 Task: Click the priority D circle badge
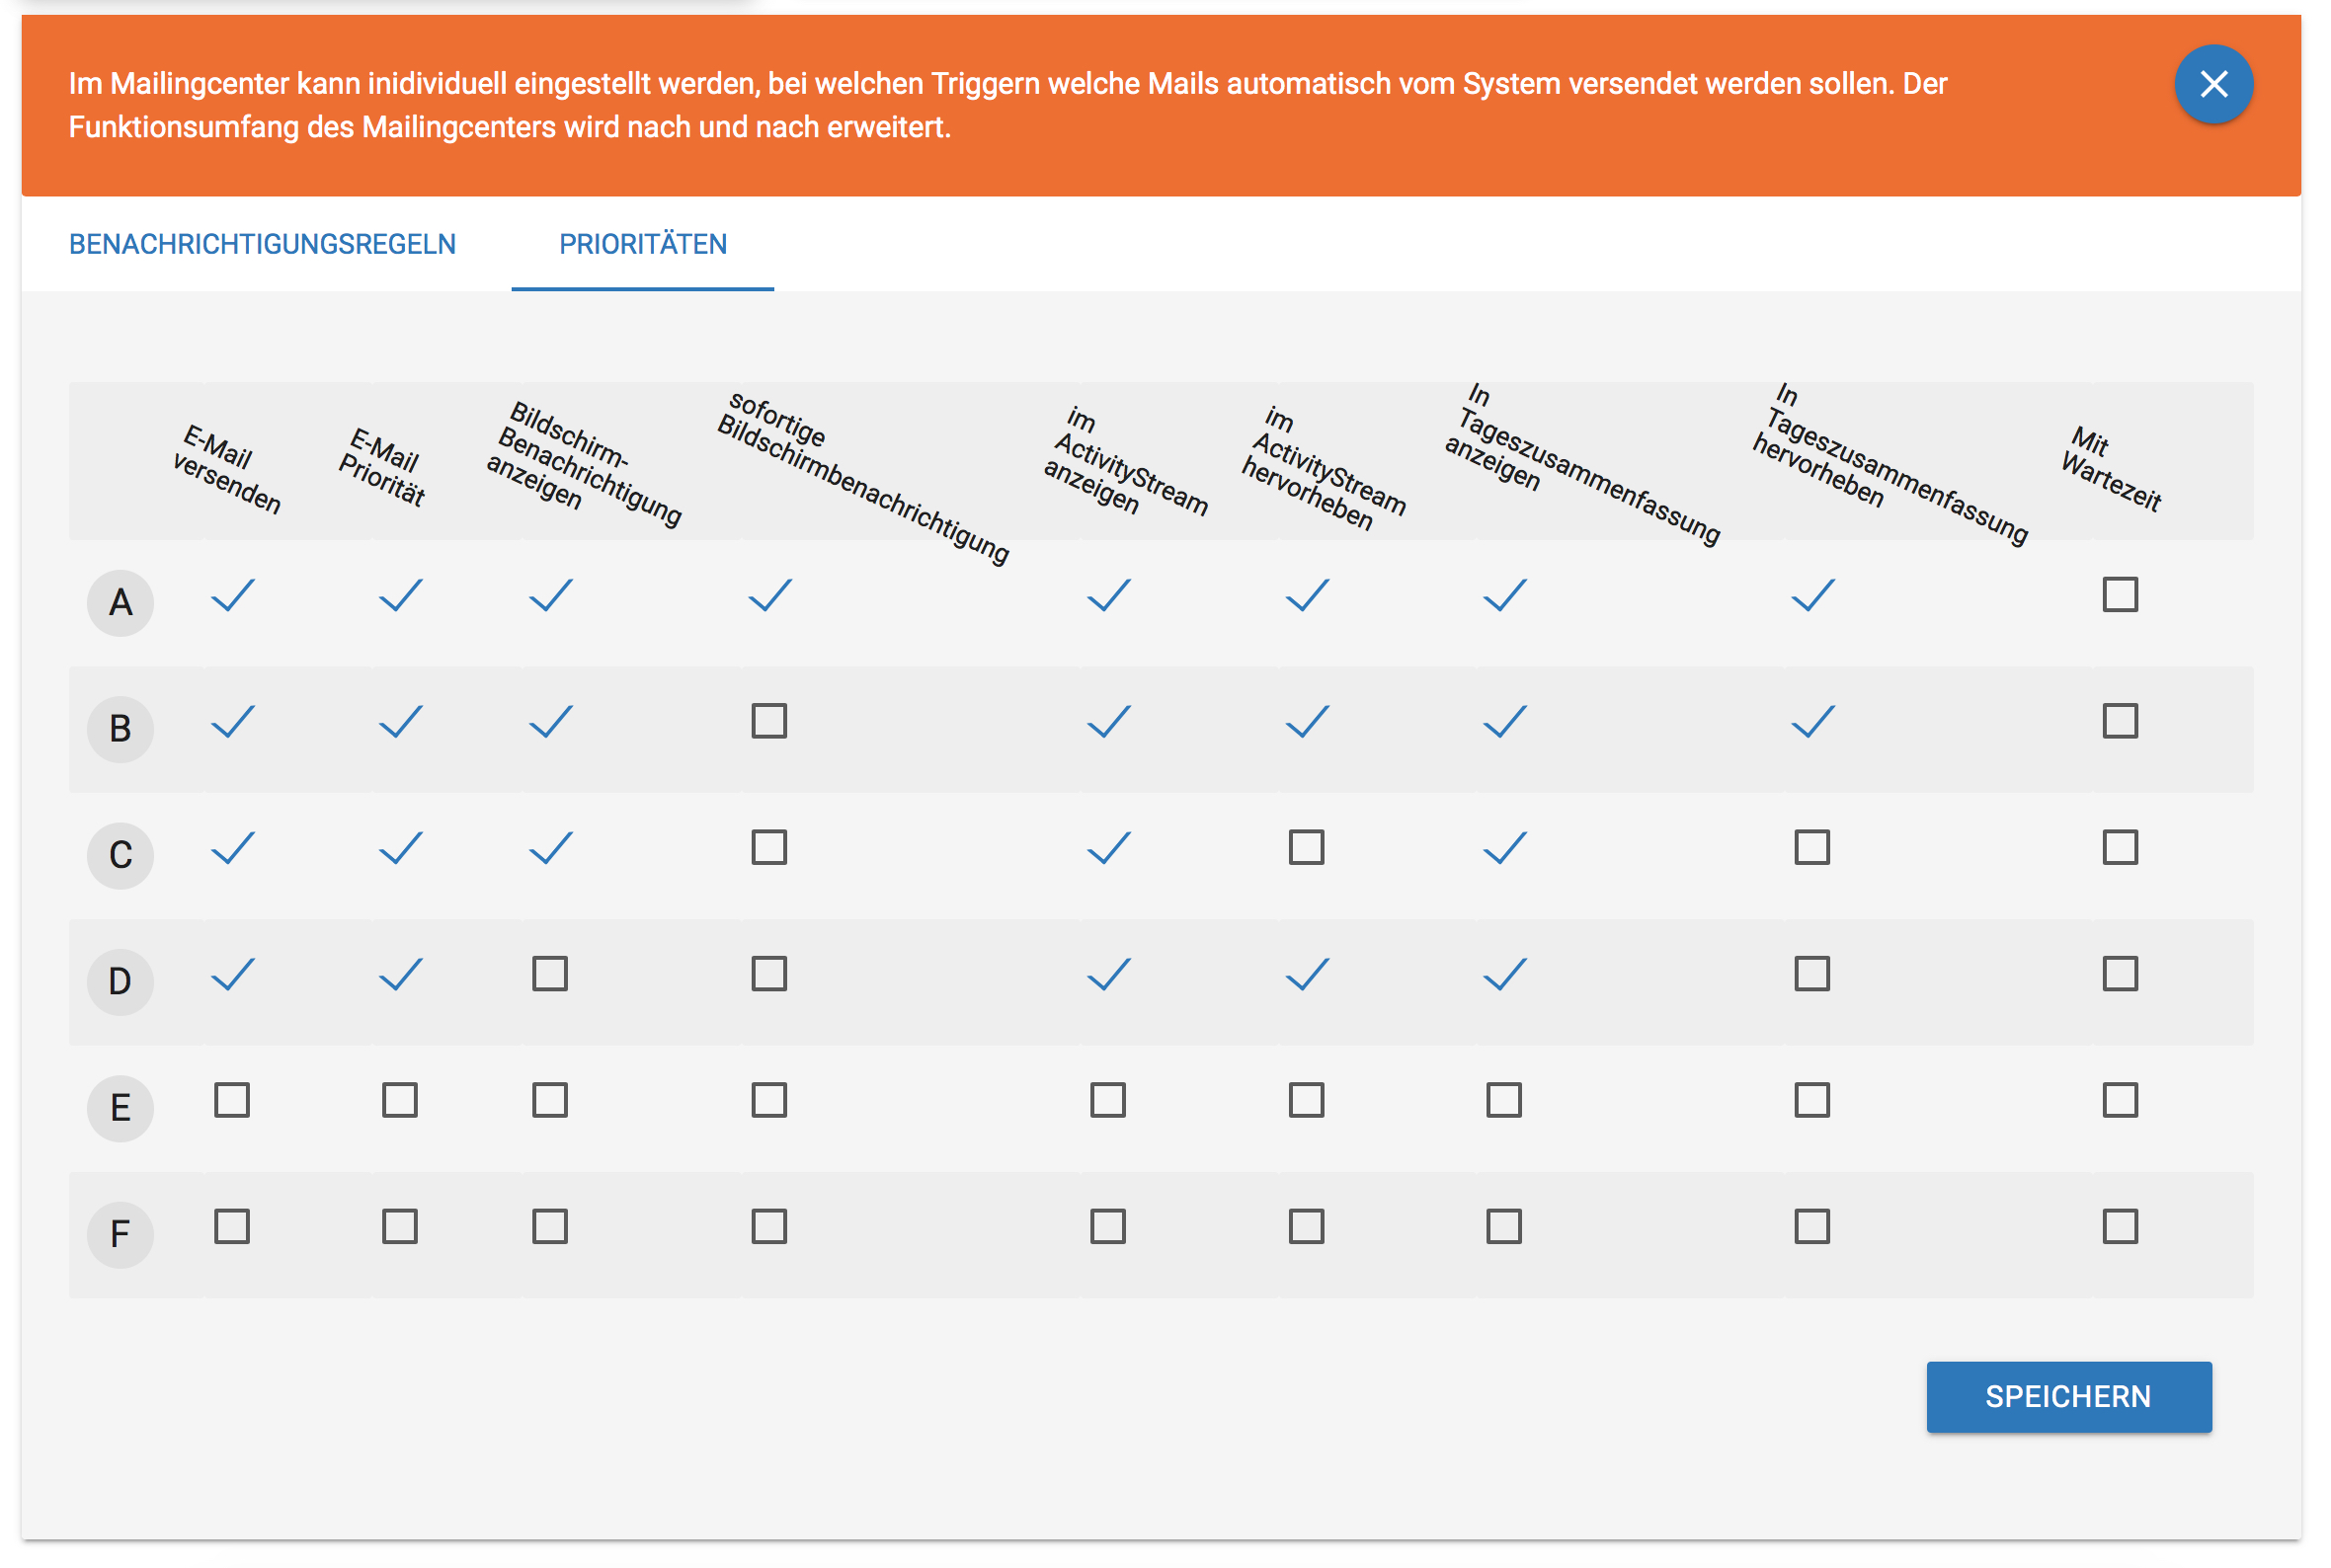tap(120, 982)
